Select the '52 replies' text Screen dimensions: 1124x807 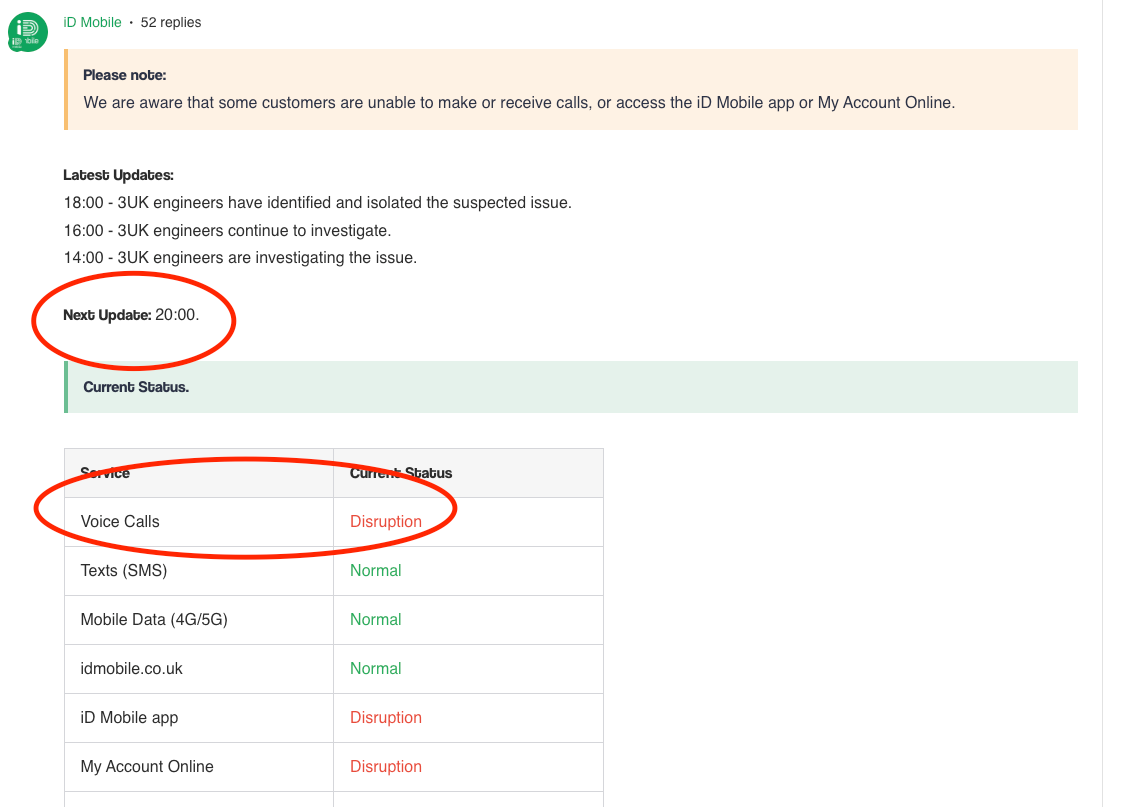(x=171, y=22)
